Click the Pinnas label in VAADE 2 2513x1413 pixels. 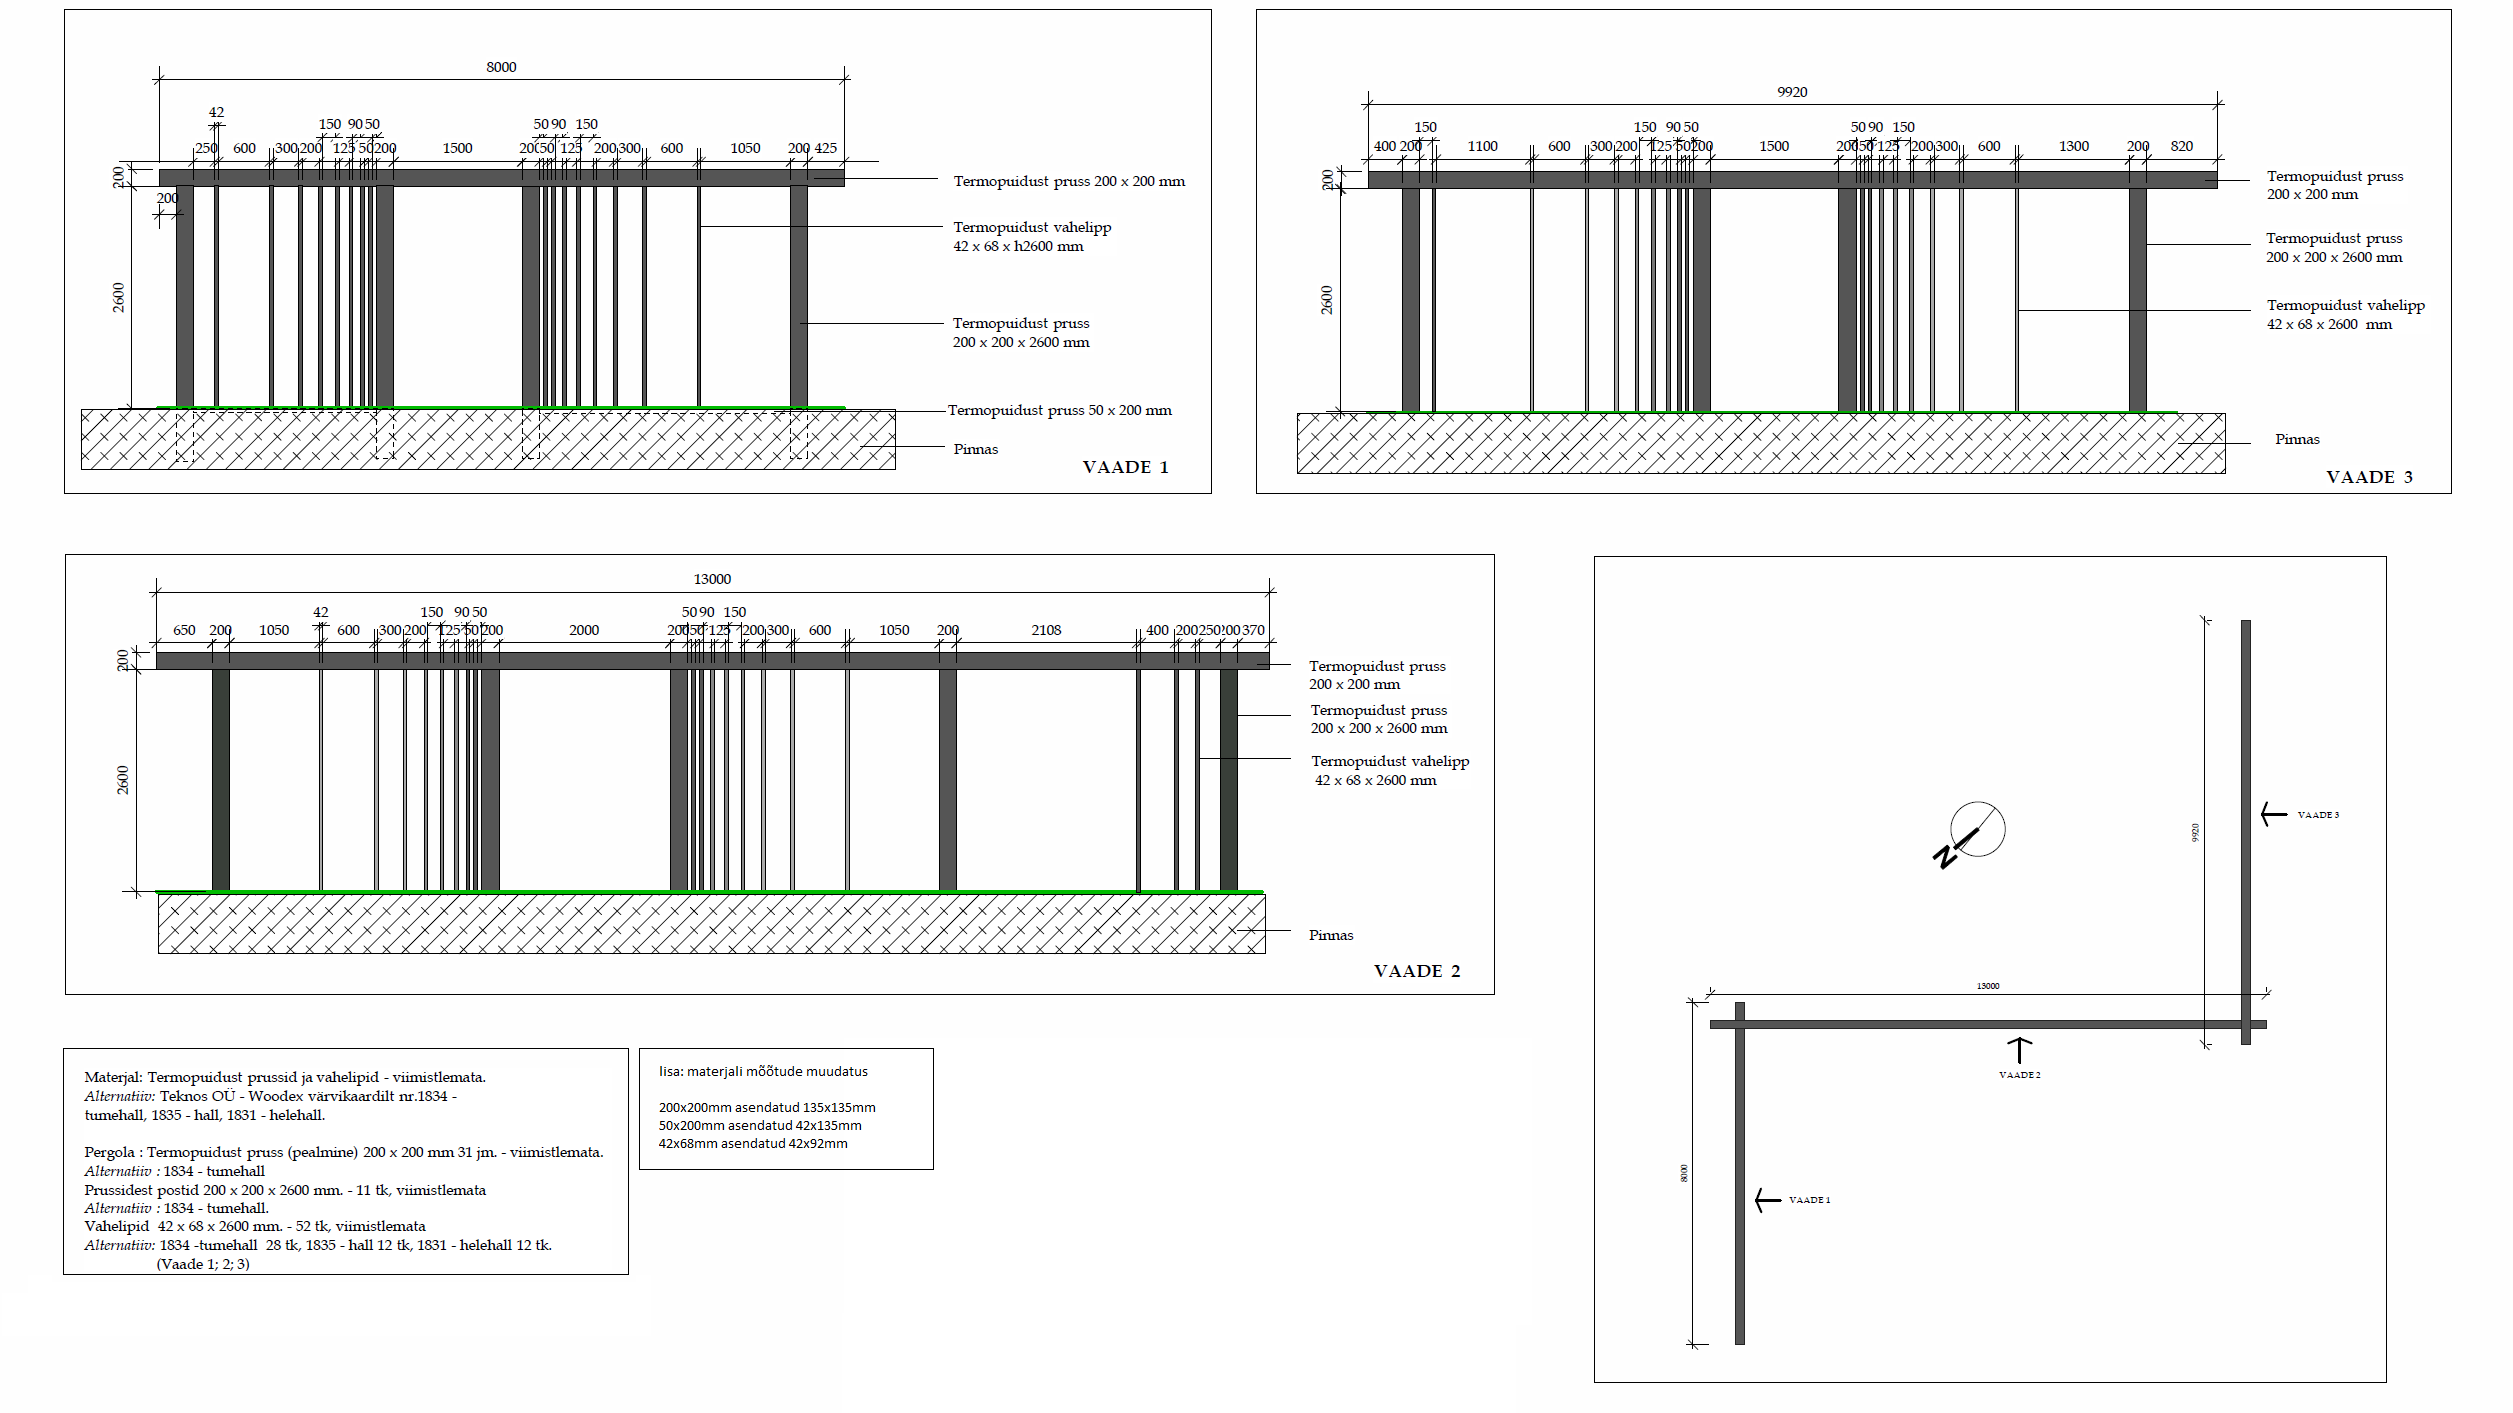1330,935
